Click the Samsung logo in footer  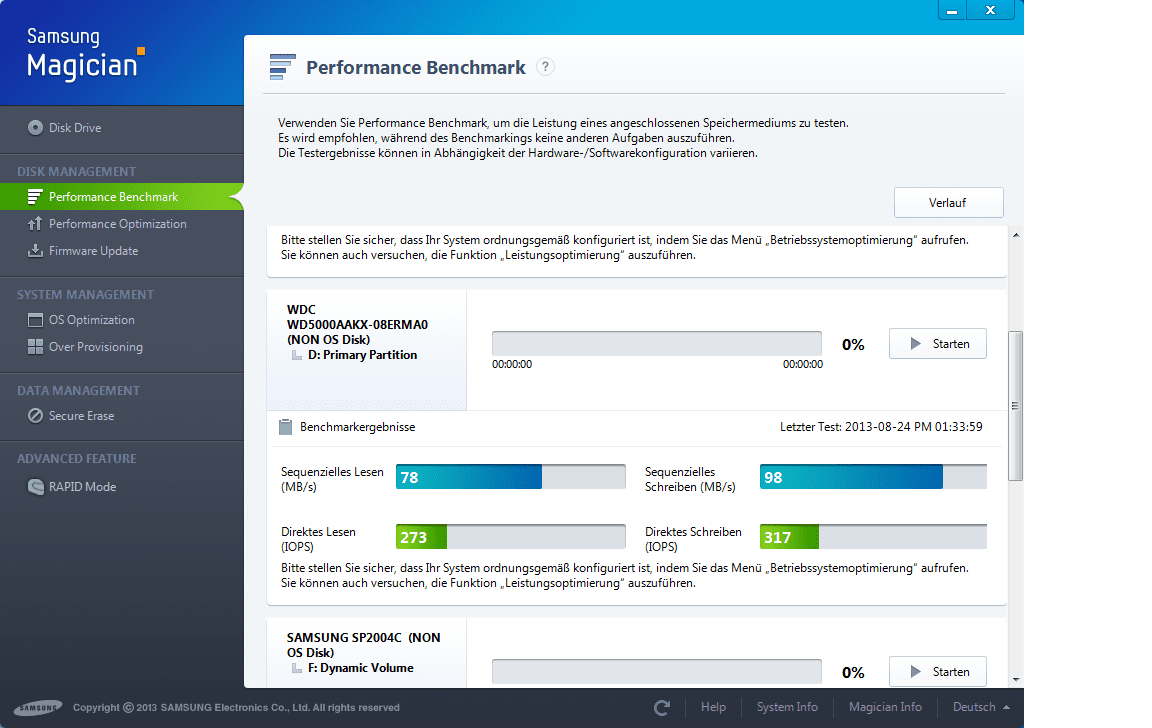click(x=38, y=707)
